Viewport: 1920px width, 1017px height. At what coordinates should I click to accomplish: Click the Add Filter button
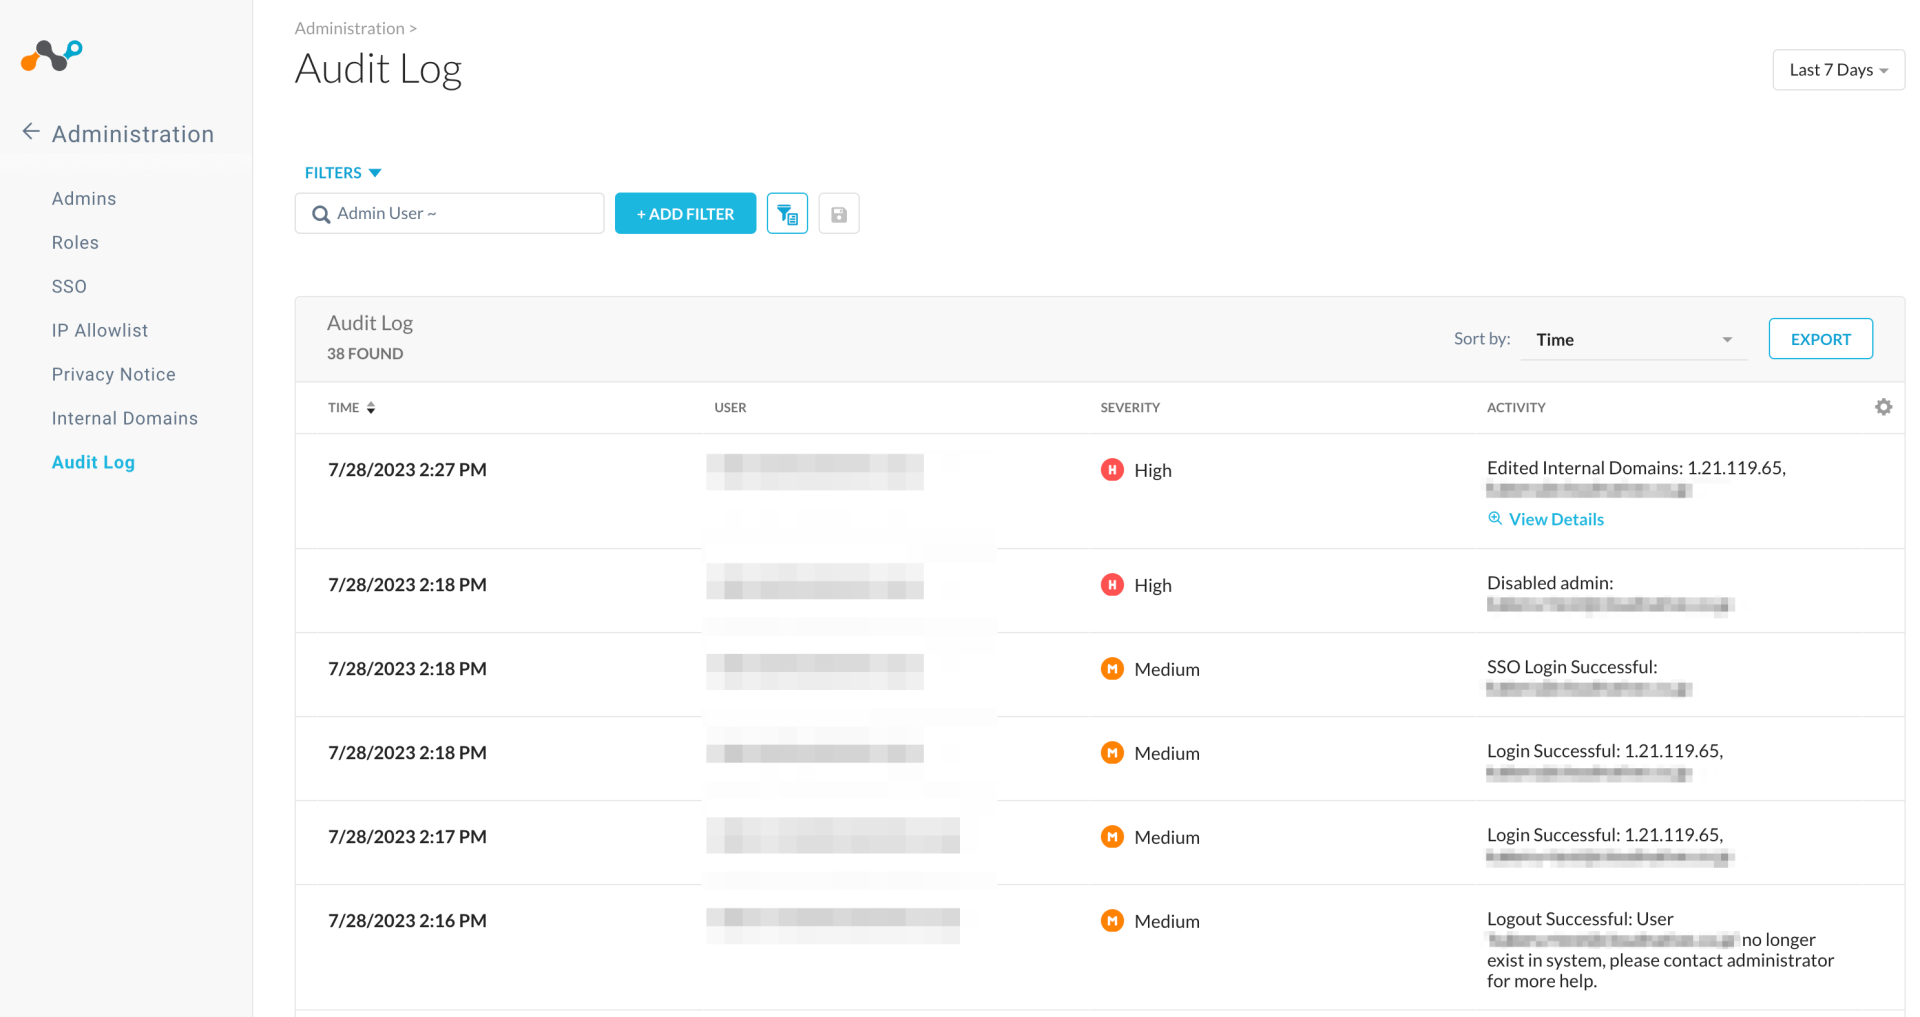[x=685, y=214]
